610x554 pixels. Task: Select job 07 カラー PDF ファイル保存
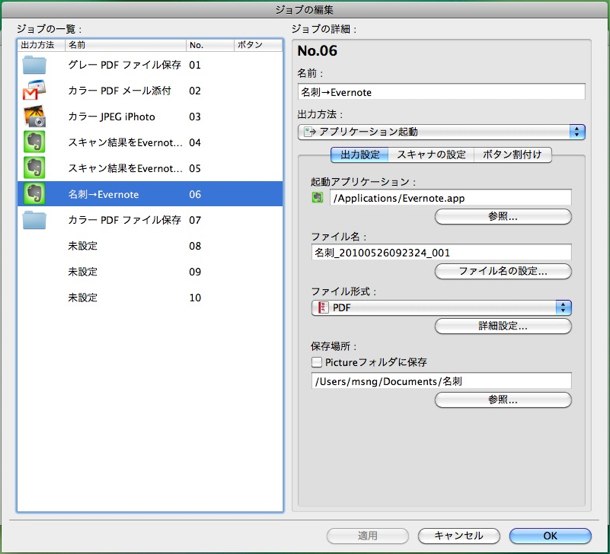[x=150, y=220]
